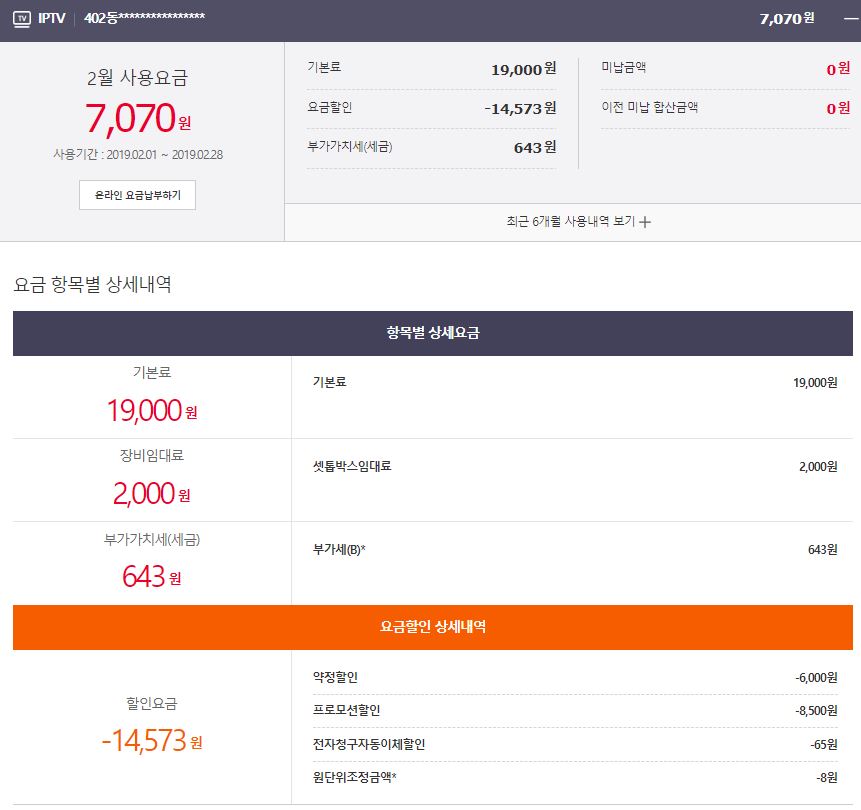Click the 셋톱박스임대료 detail row
Screen dimensions: 861x810
point(574,467)
